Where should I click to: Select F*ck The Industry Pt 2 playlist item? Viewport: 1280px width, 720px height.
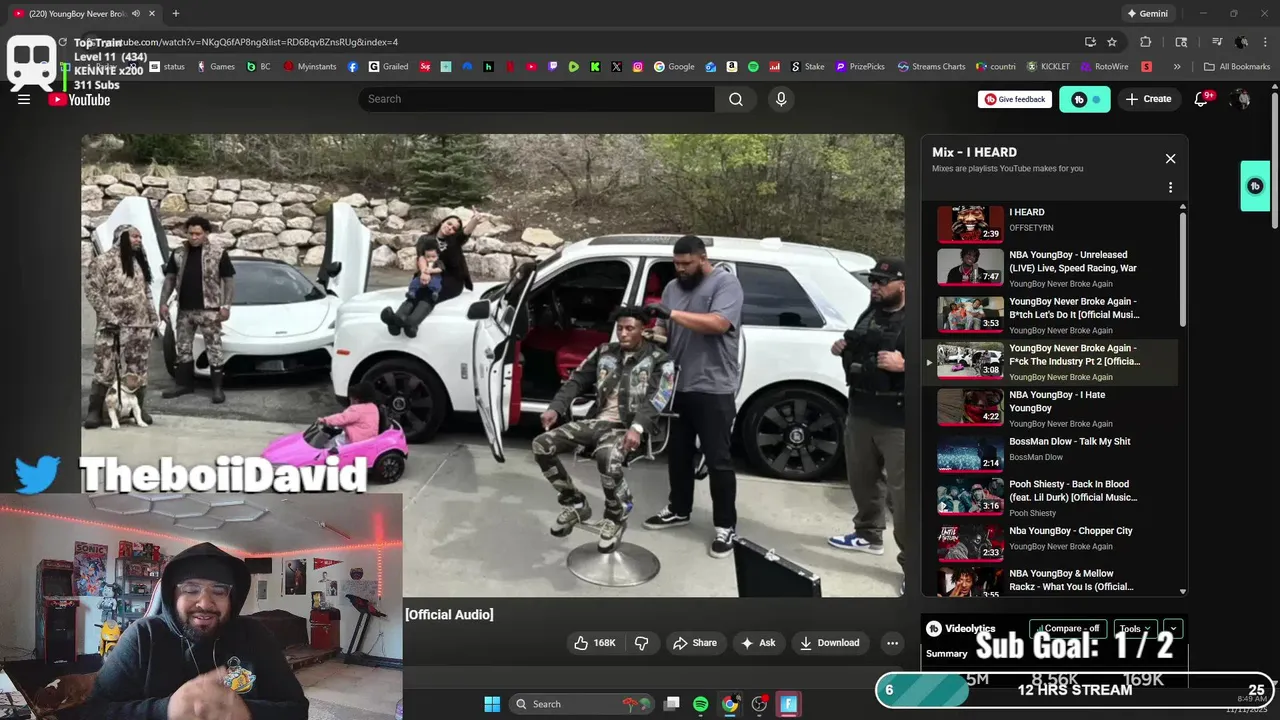coord(1051,362)
